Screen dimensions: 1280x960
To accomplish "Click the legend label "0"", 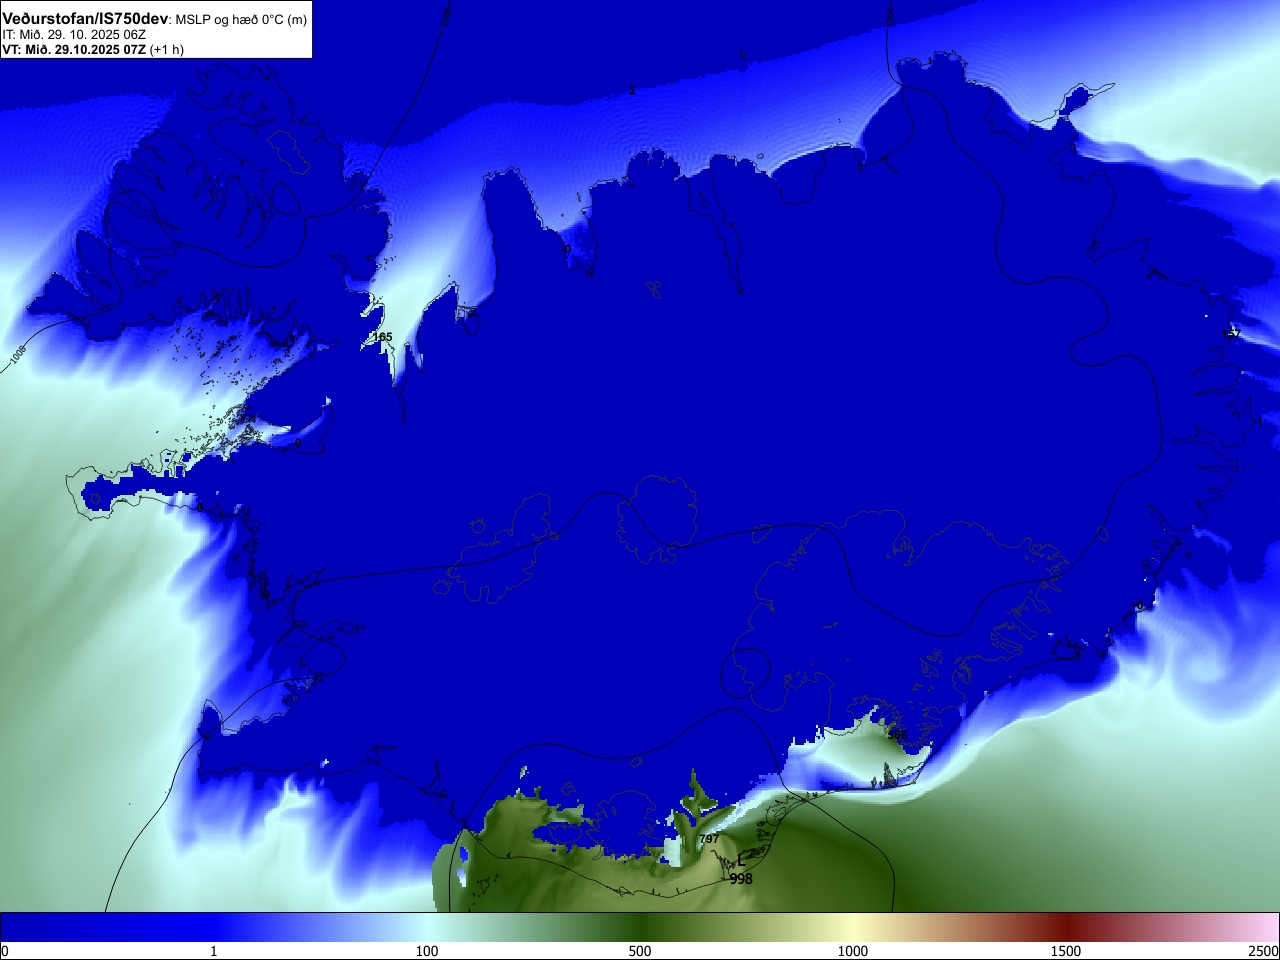I will (x=5, y=951).
